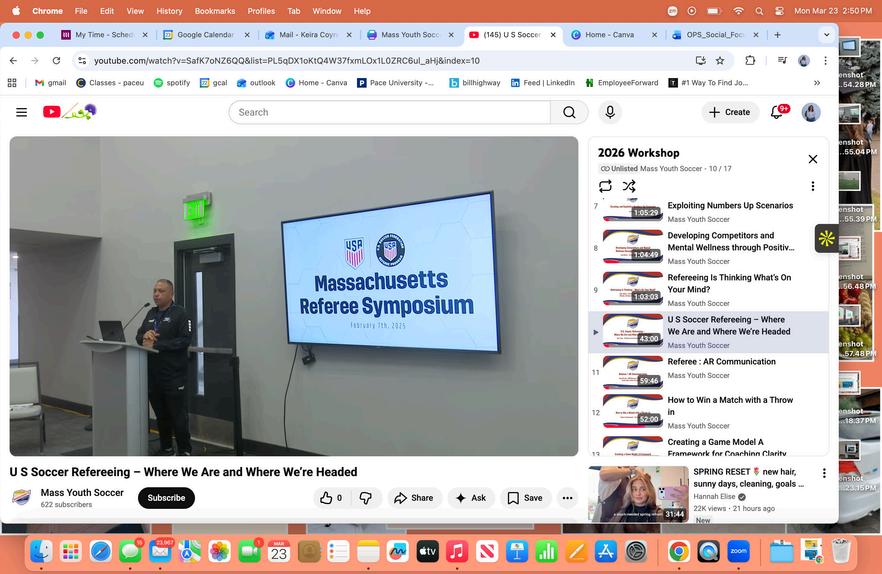Switch to My Time - Schedule tab
This screenshot has width=882, height=574.
tap(105, 35)
